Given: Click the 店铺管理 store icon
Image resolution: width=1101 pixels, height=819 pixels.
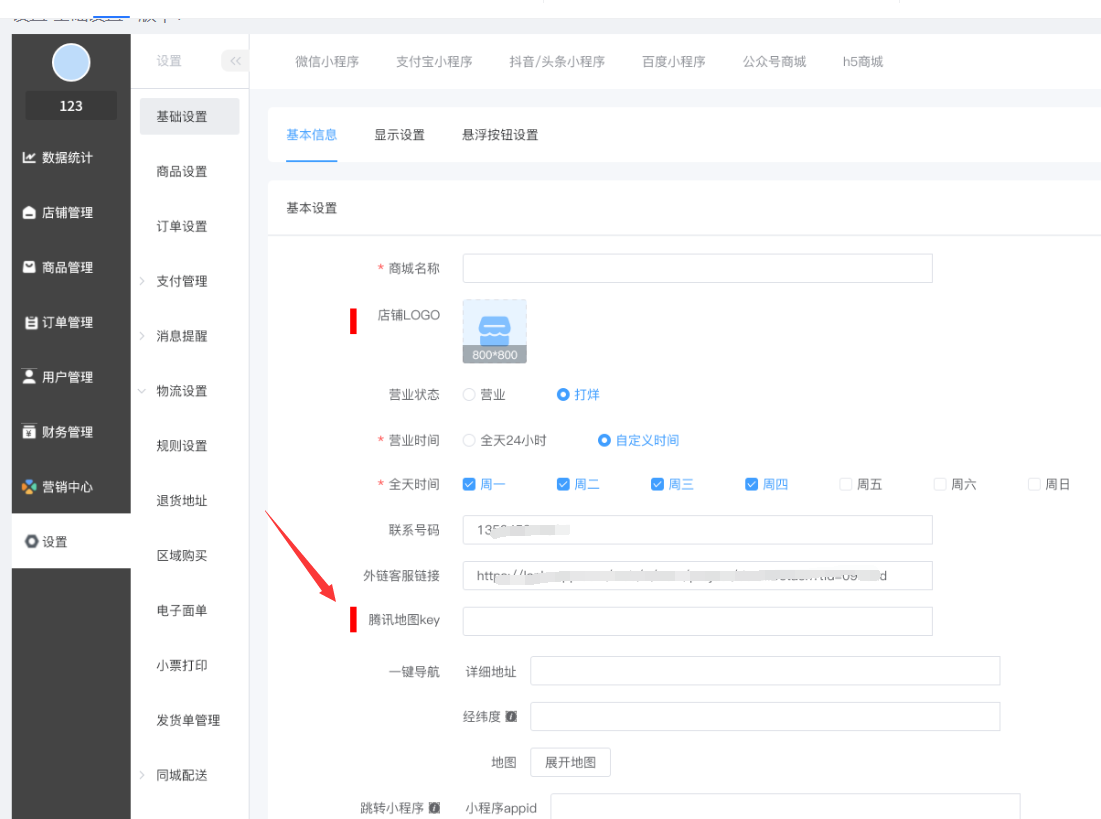Looking at the screenshot, I should coord(30,213).
